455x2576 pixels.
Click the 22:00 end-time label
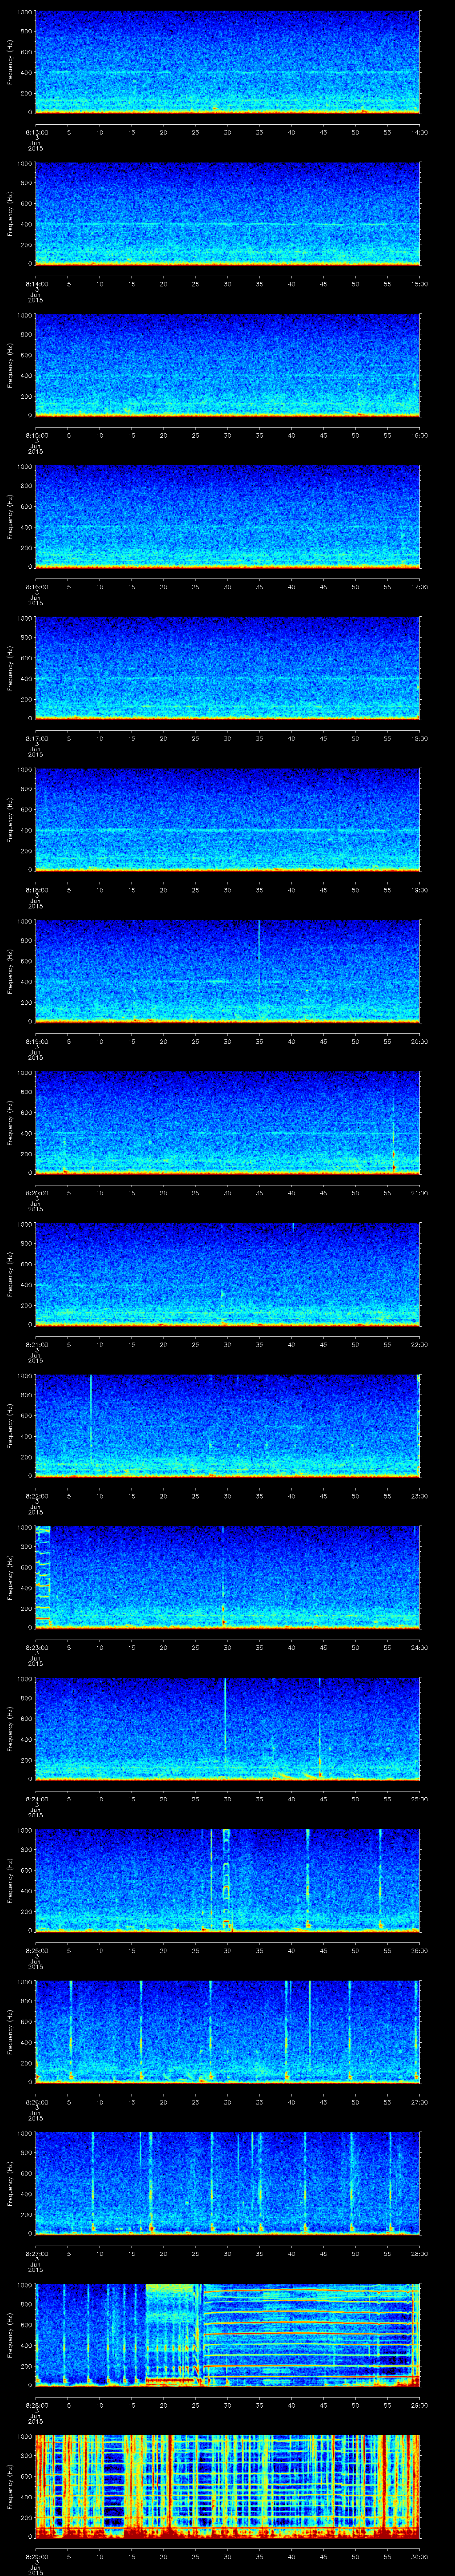pyautogui.click(x=419, y=1343)
